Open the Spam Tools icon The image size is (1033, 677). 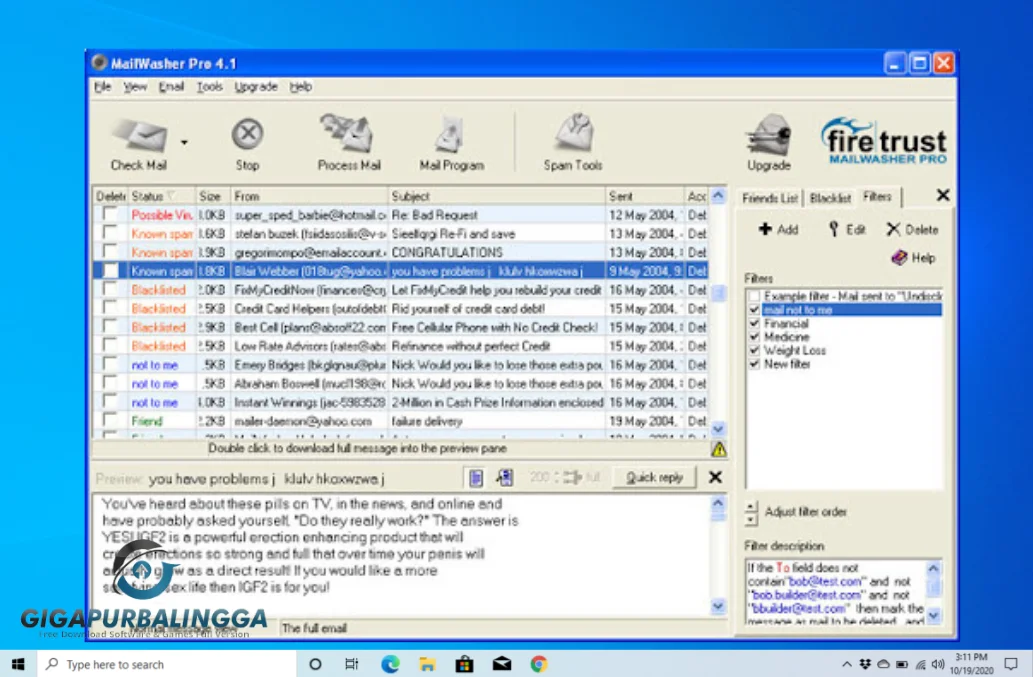pyautogui.click(x=574, y=133)
